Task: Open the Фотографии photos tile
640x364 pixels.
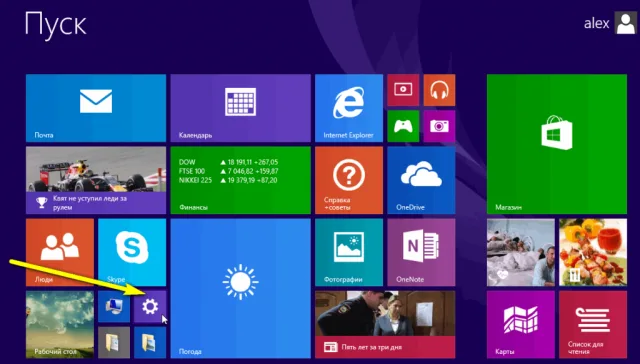Action: [349, 252]
